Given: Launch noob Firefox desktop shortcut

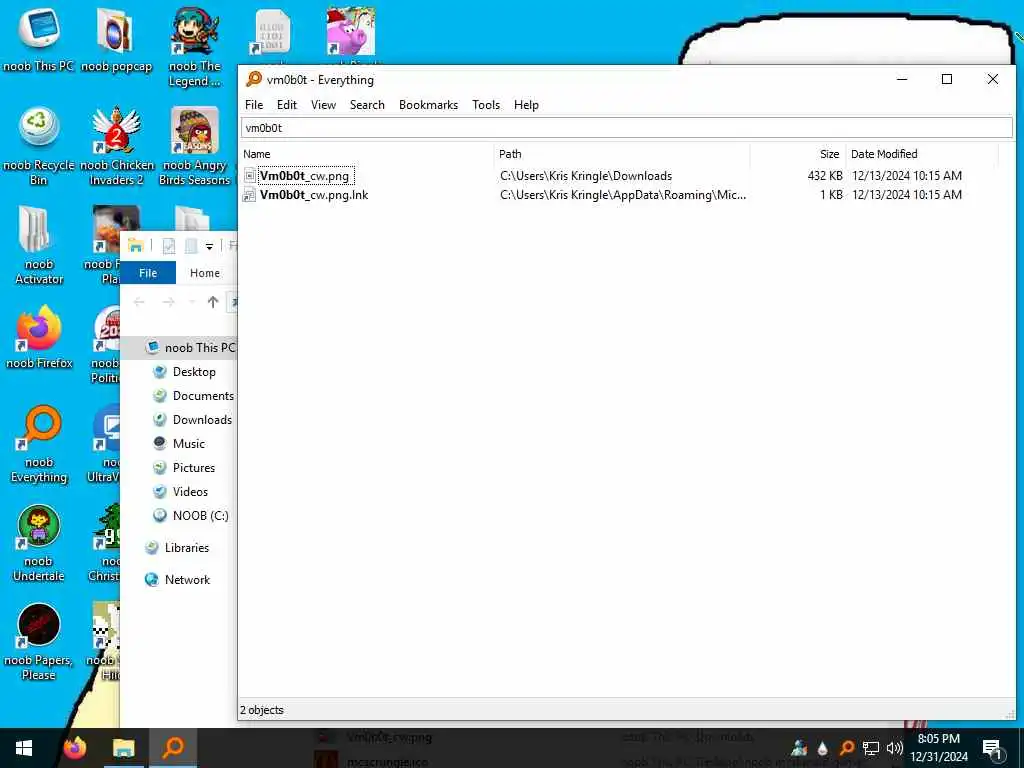Looking at the screenshot, I should point(39,338).
